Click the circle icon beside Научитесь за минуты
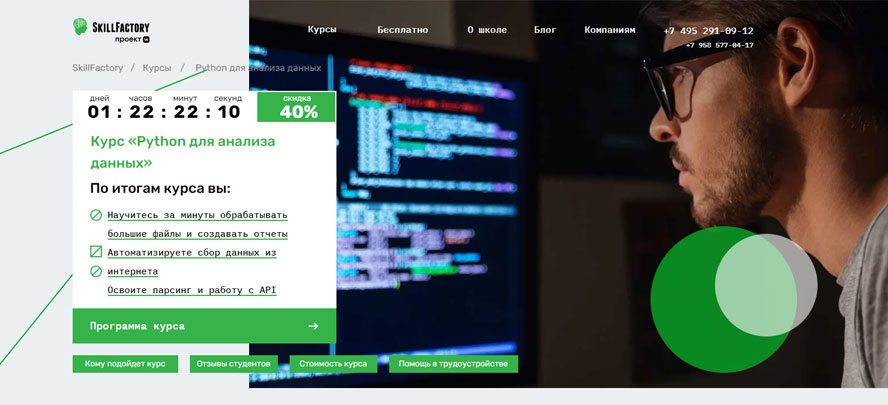Image resolution: width=888 pixels, height=405 pixels. pyautogui.click(x=96, y=215)
